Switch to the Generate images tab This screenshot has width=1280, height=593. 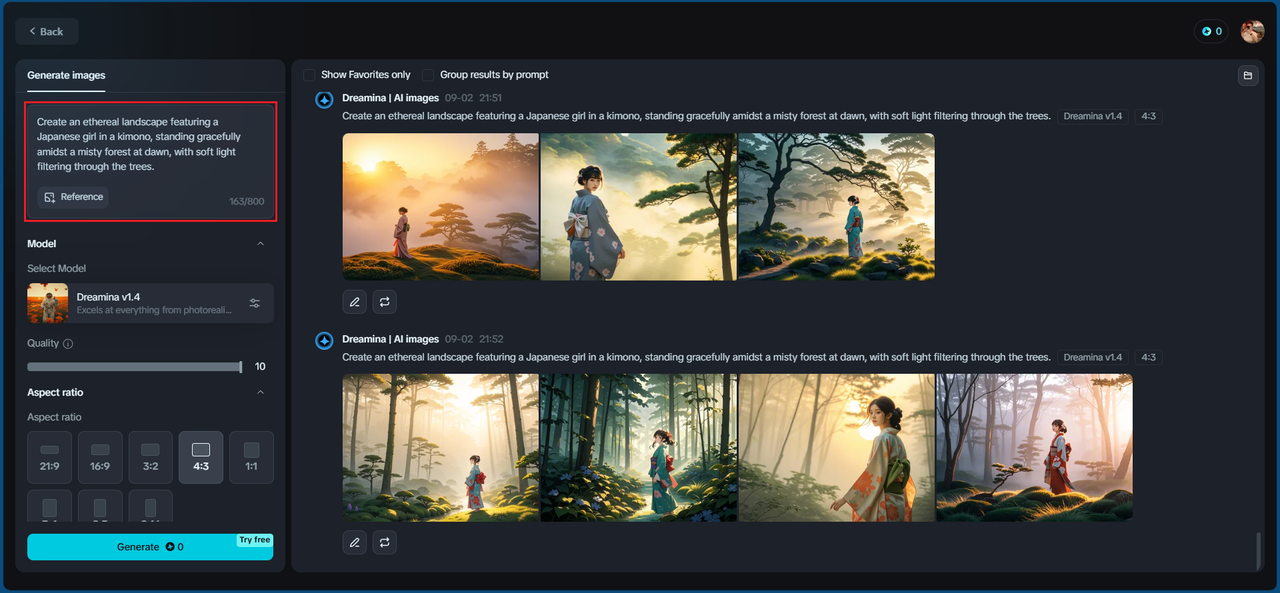click(x=66, y=75)
